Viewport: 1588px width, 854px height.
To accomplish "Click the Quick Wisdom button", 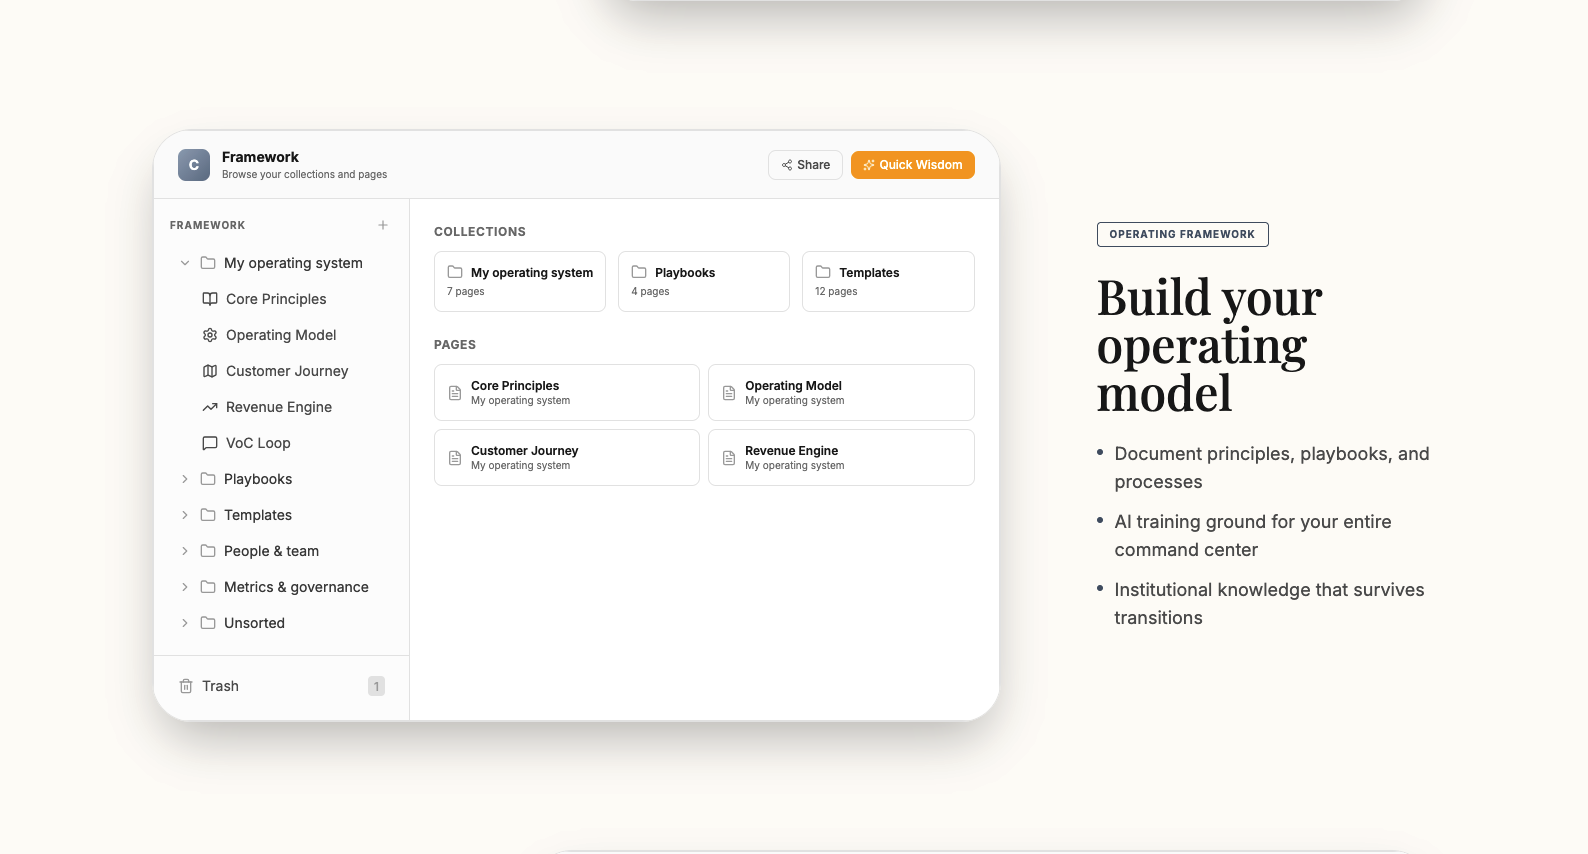I will (913, 165).
